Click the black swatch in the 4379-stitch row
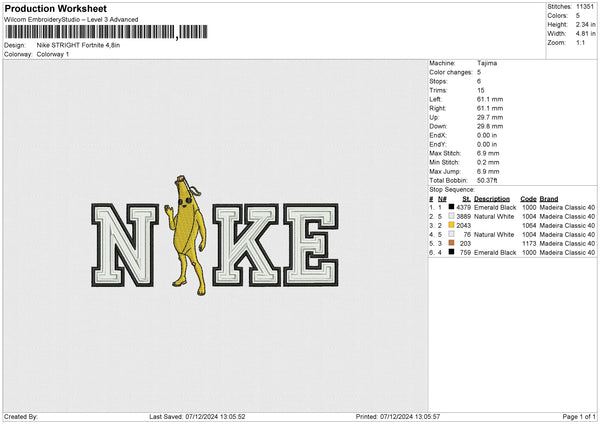Screen dimensions: 600x424 pyautogui.click(x=452, y=207)
